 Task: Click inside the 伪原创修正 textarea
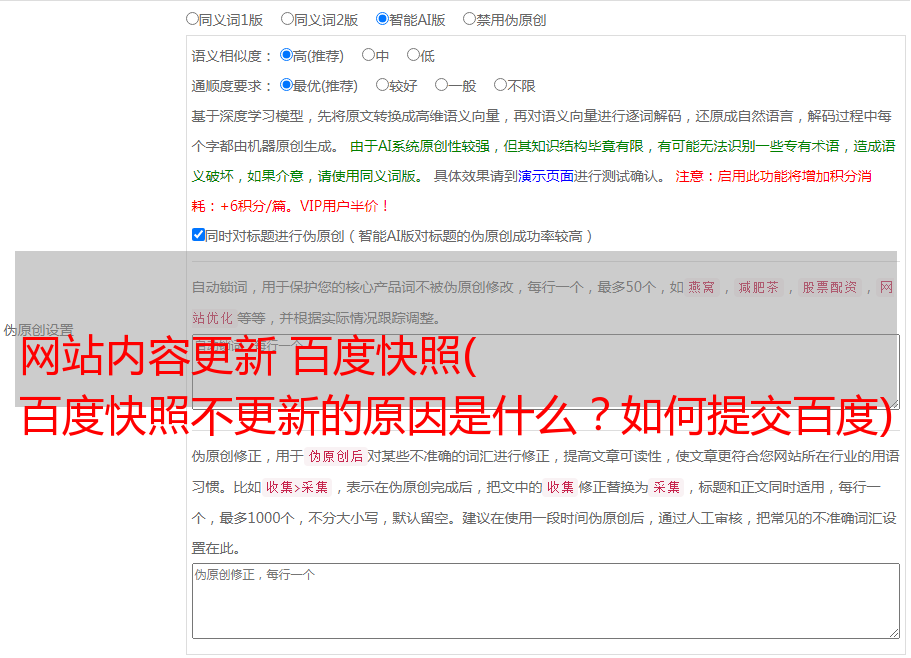click(x=546, y=601)
